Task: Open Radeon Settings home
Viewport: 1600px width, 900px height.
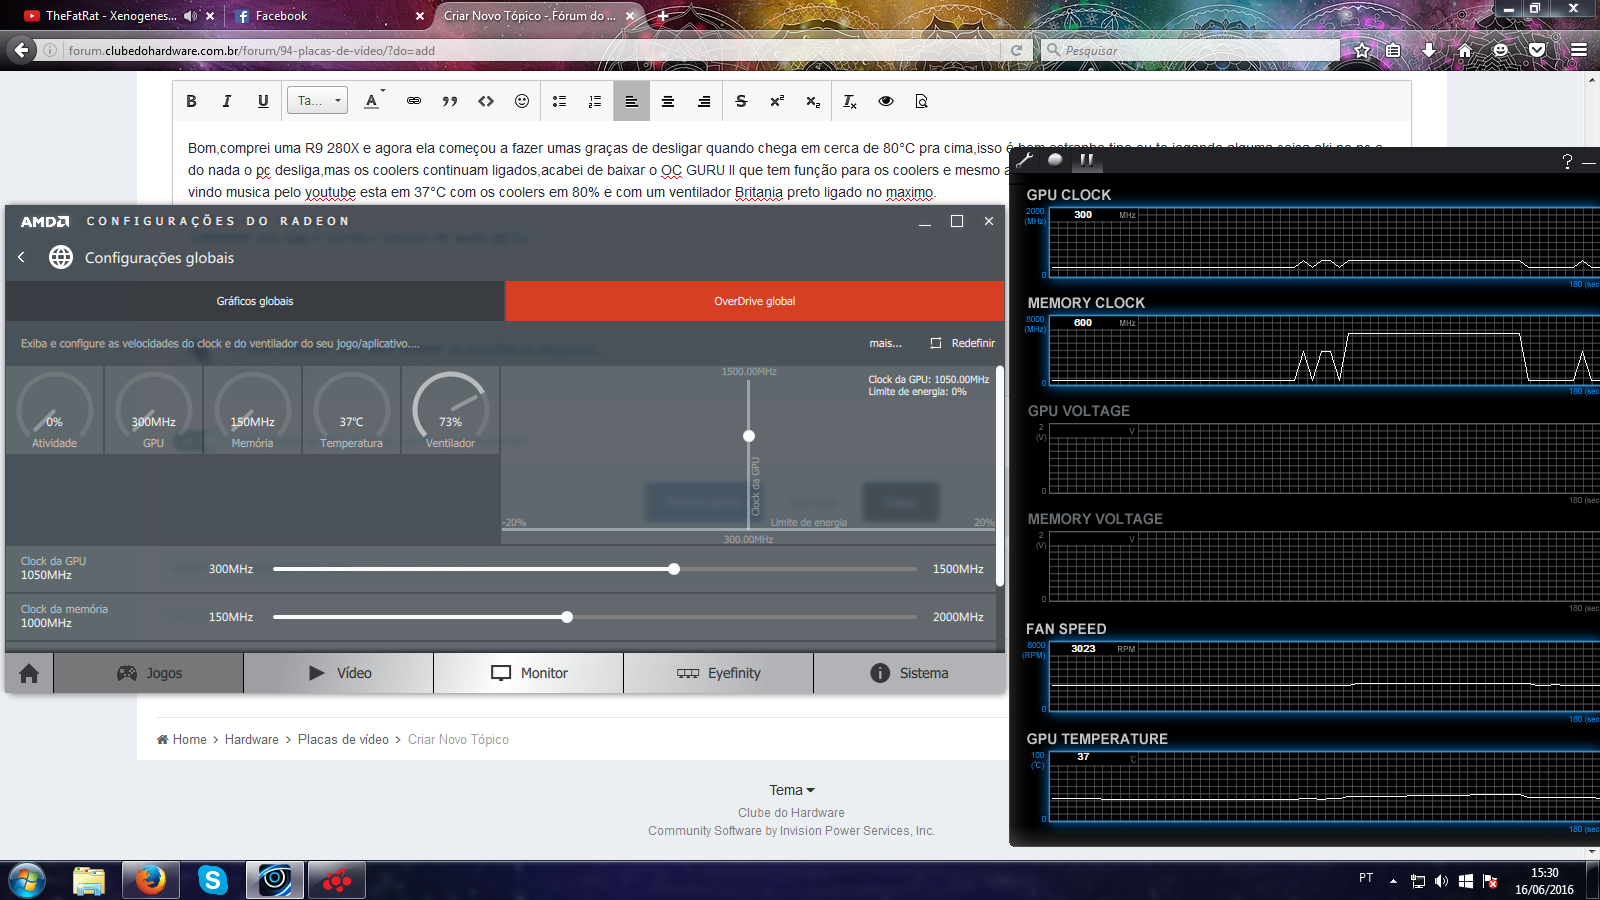Action: 29,673
